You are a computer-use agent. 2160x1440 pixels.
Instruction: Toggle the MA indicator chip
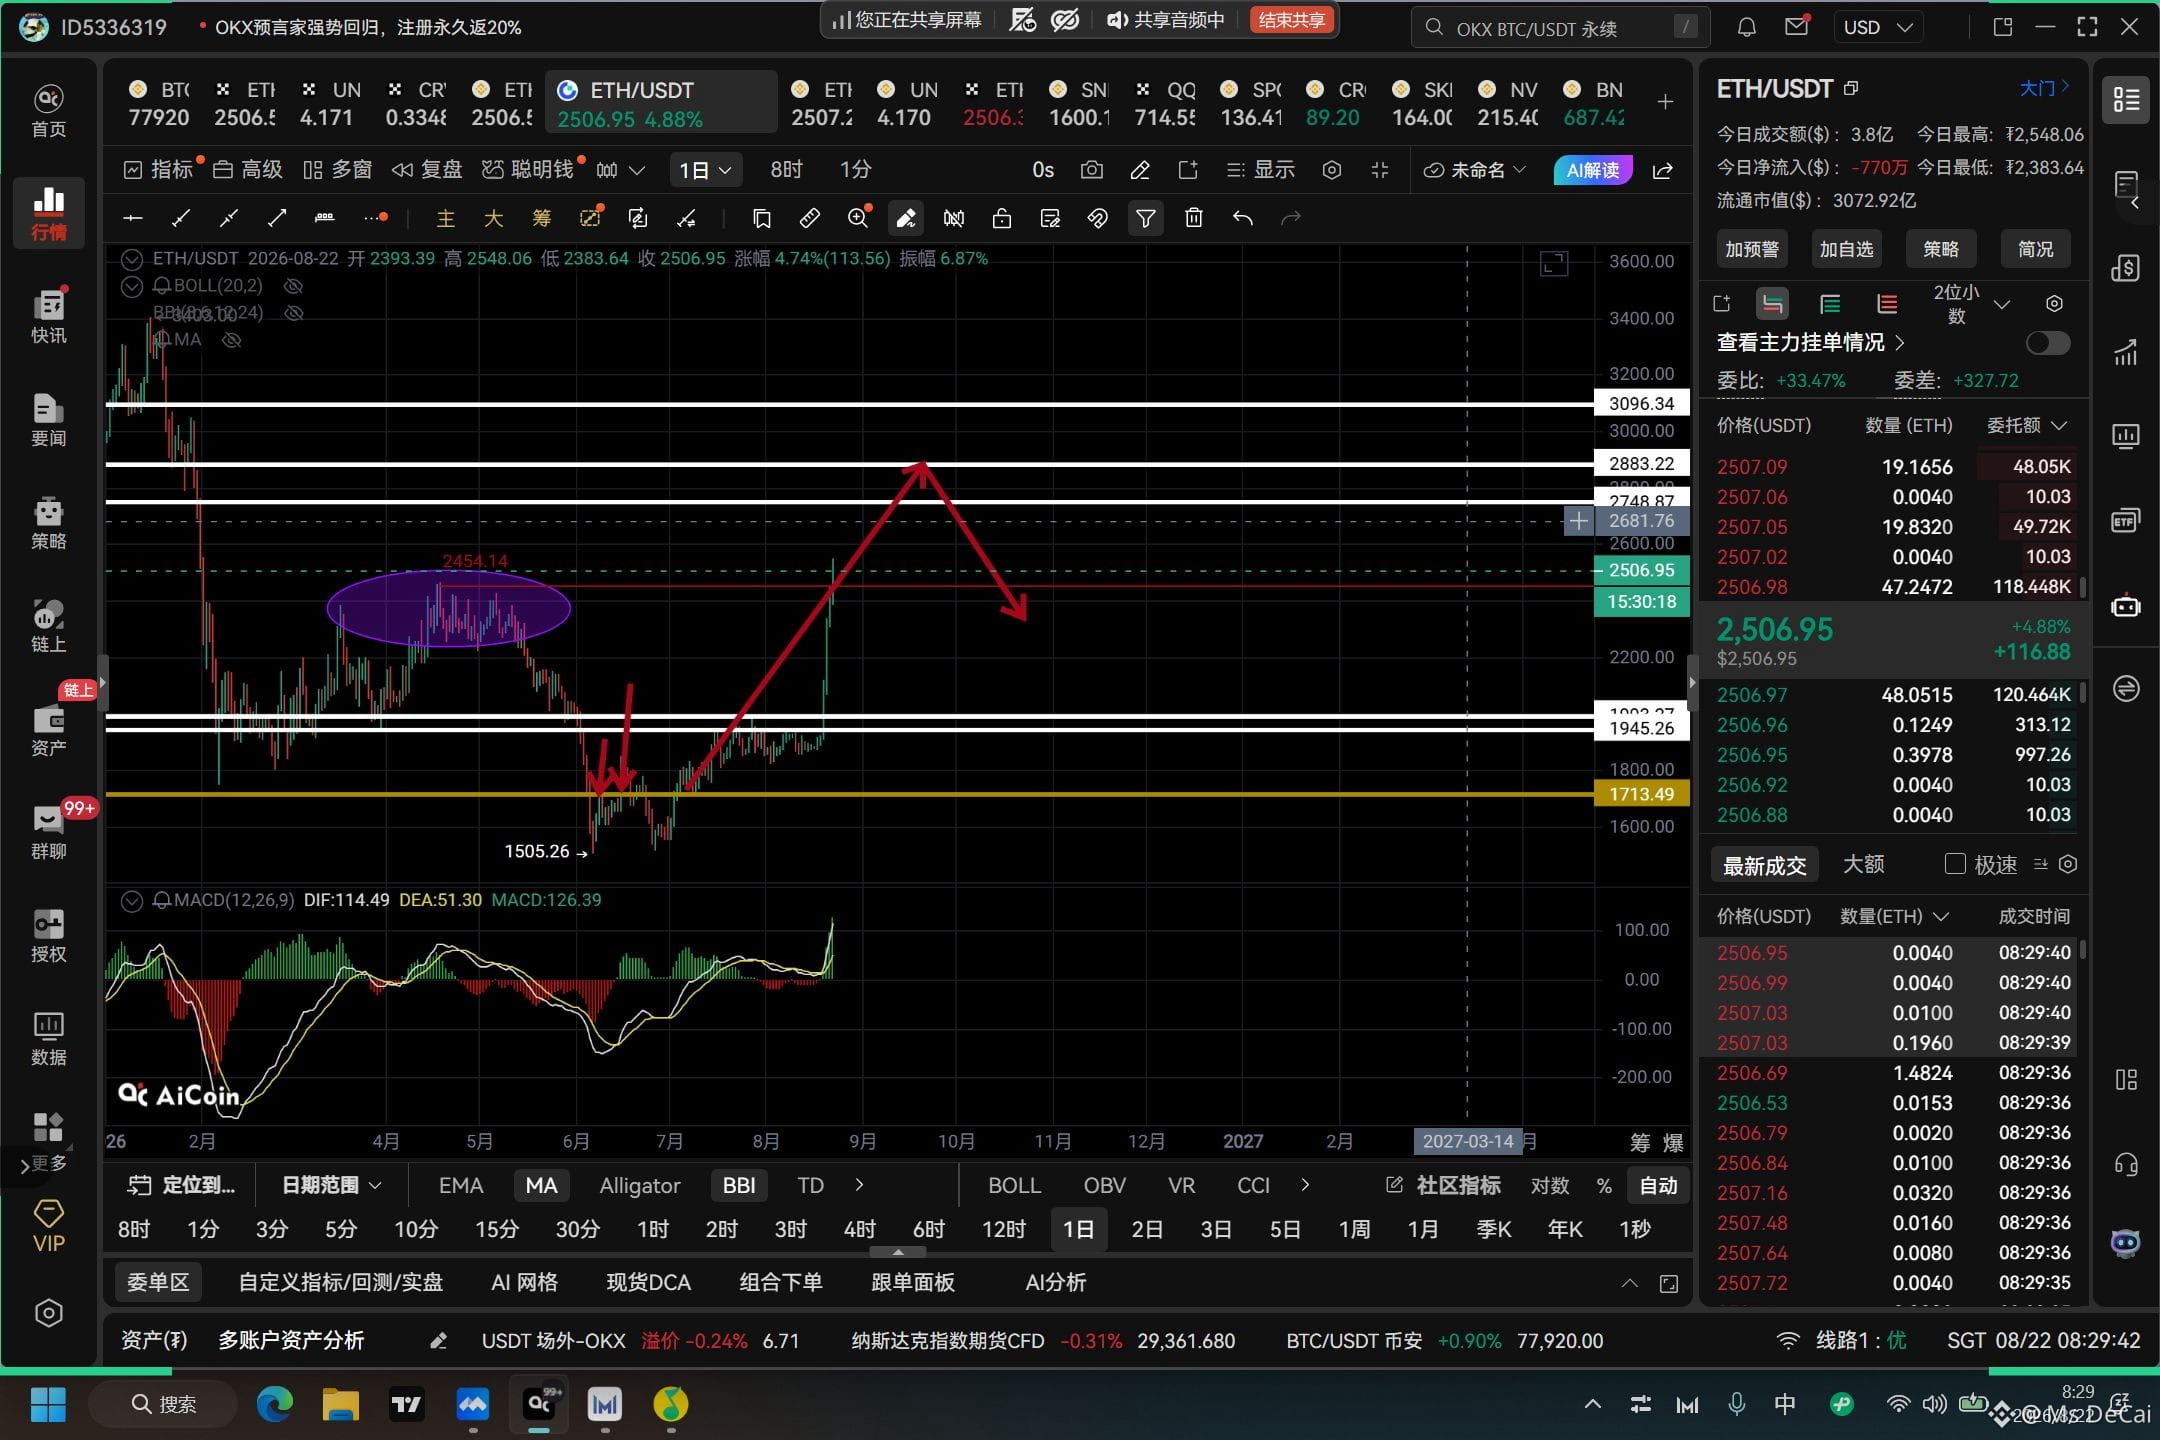[x=541, y=1186]
